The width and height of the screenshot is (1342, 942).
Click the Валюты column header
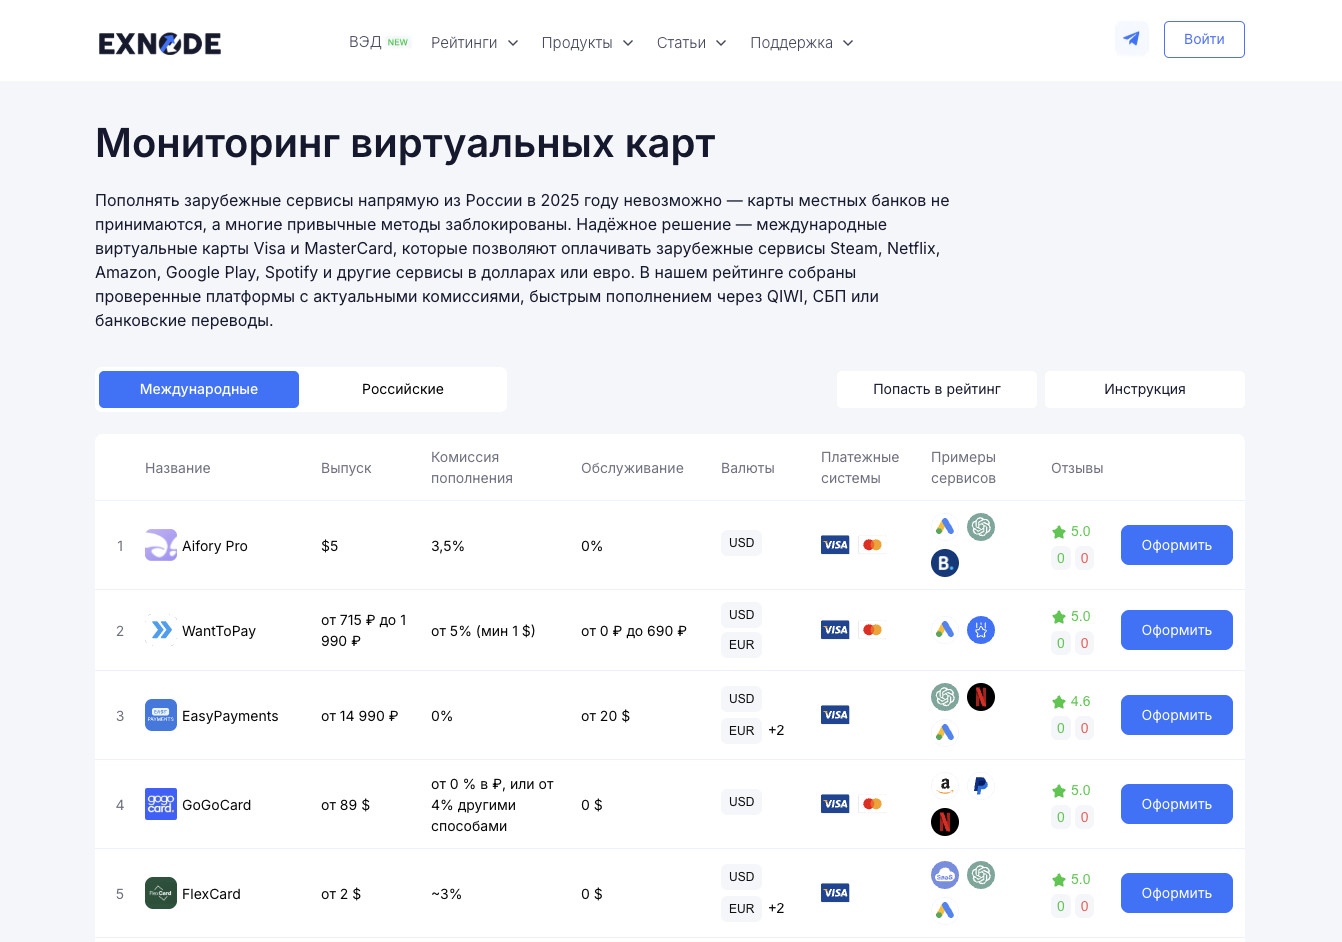748,468
